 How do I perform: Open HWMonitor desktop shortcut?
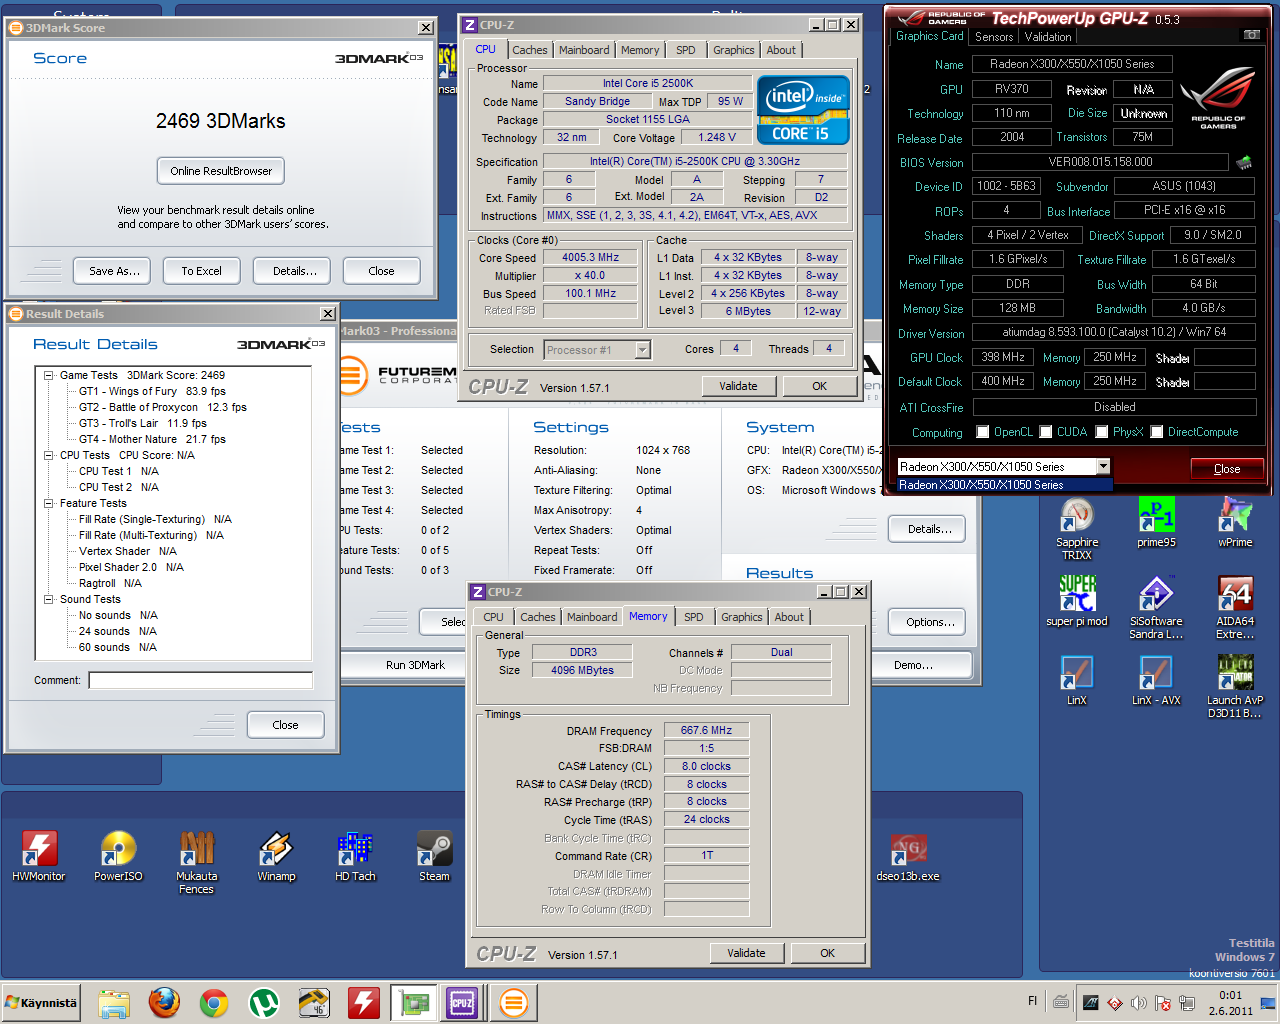[x=39, y=857]
